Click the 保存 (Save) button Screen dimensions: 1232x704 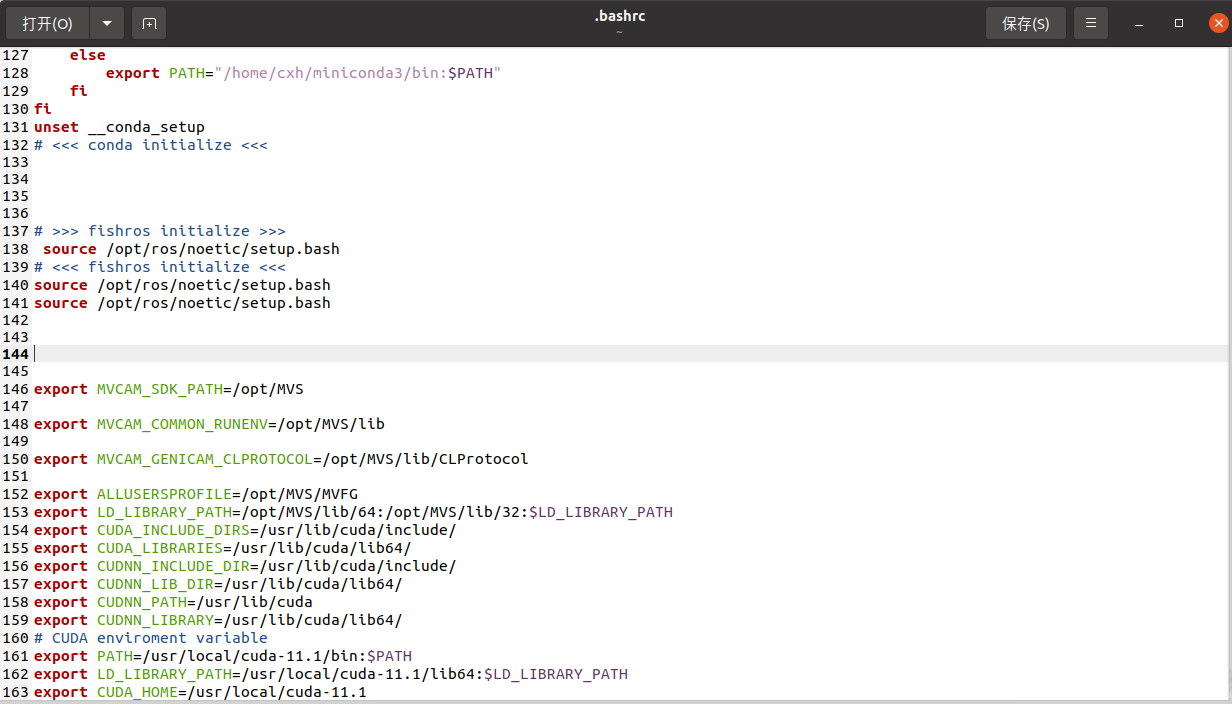(x=1025, y=23)
